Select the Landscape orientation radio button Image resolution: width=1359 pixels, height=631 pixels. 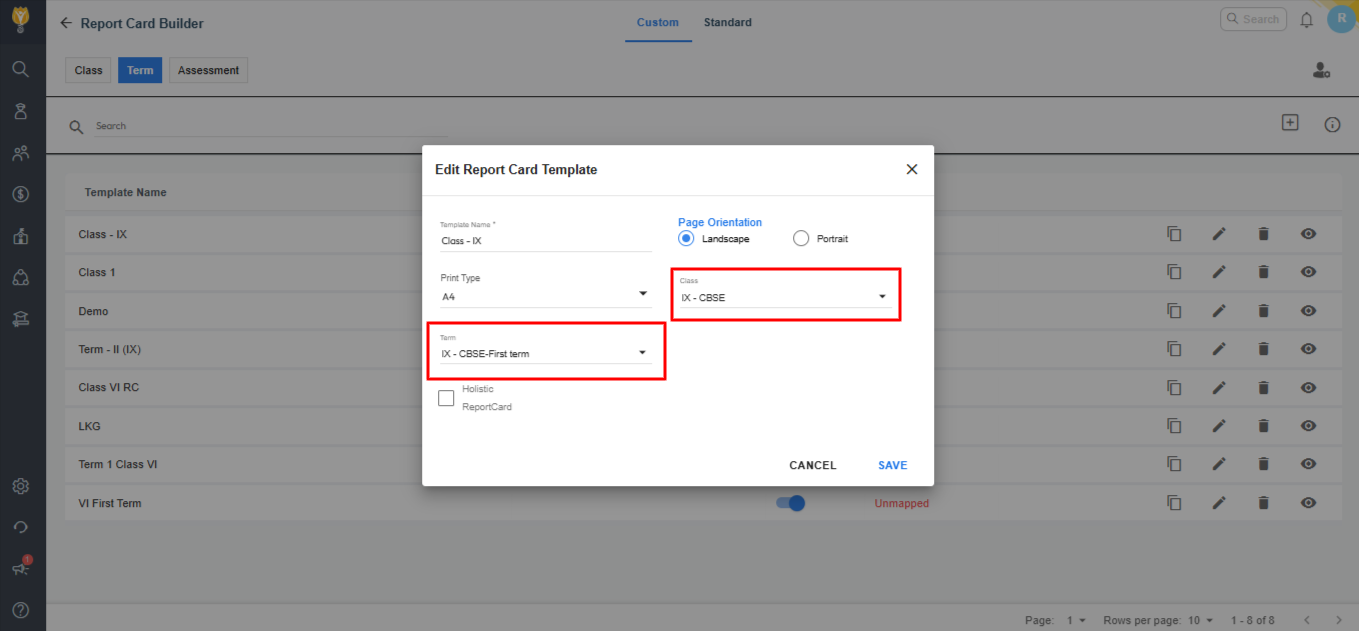click(686, 239)
